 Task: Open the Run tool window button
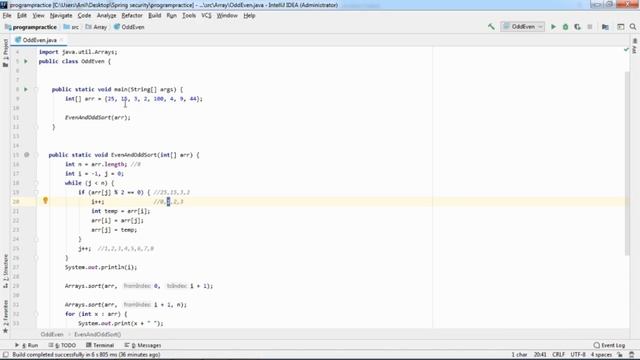pos(27,345)
